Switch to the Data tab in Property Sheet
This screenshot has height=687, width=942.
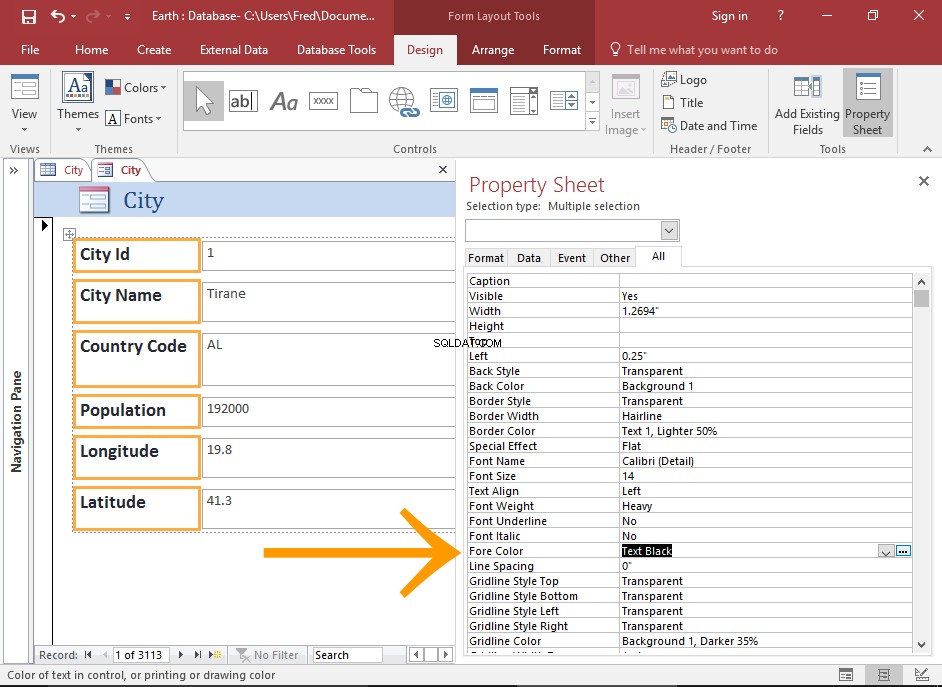(x=529, y=258)
